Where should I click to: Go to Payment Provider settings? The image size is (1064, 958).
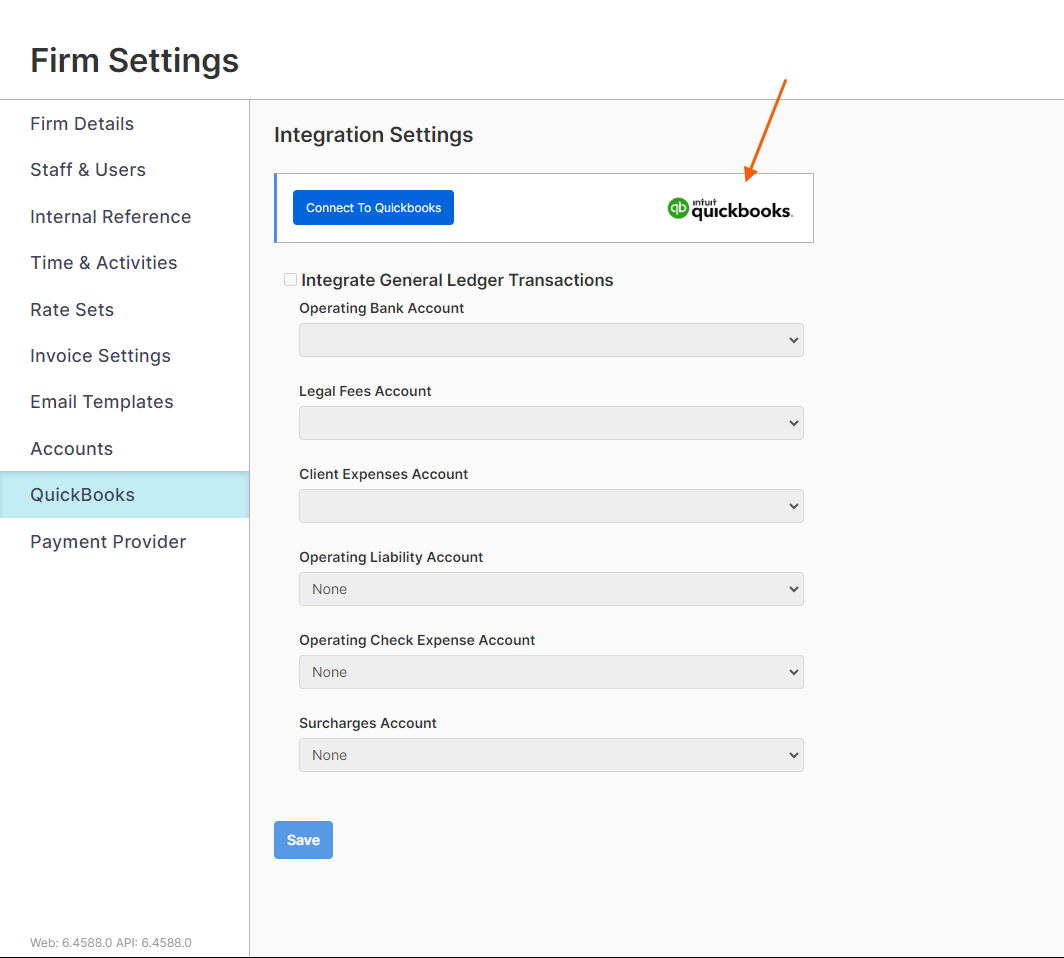pyautogui.click(x=108, y=541)
